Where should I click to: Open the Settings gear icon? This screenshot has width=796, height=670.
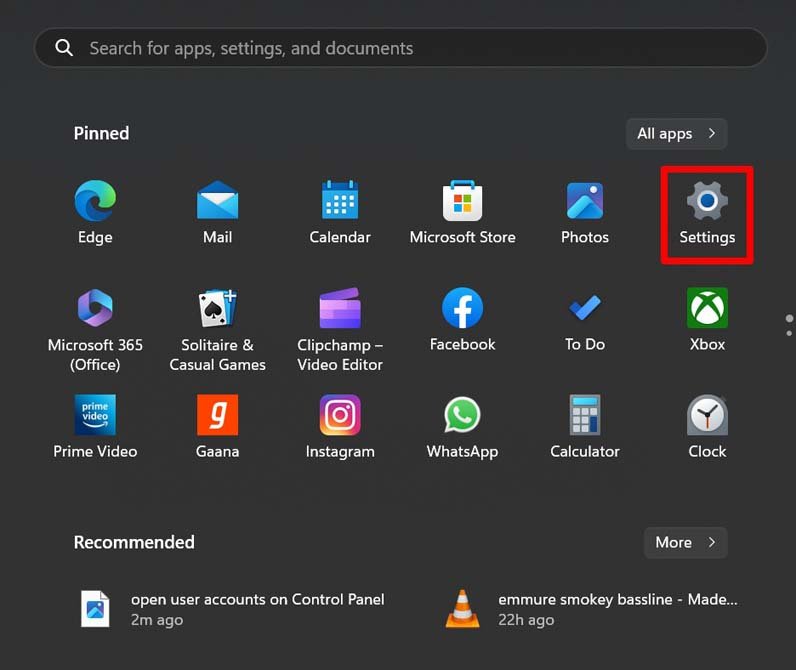point(707,203)
